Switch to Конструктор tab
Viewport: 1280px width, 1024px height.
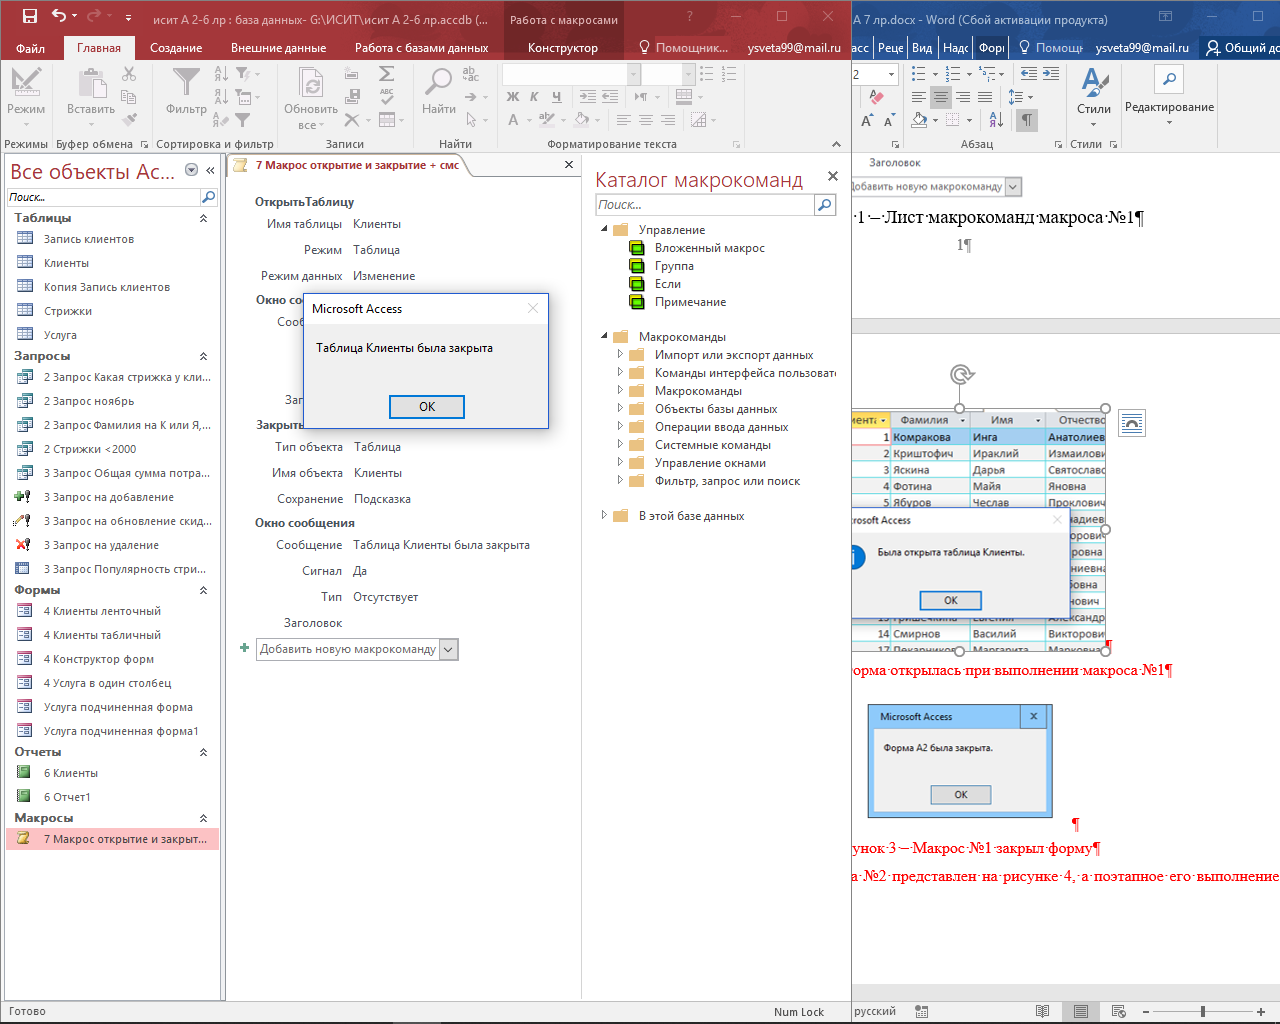562,48
